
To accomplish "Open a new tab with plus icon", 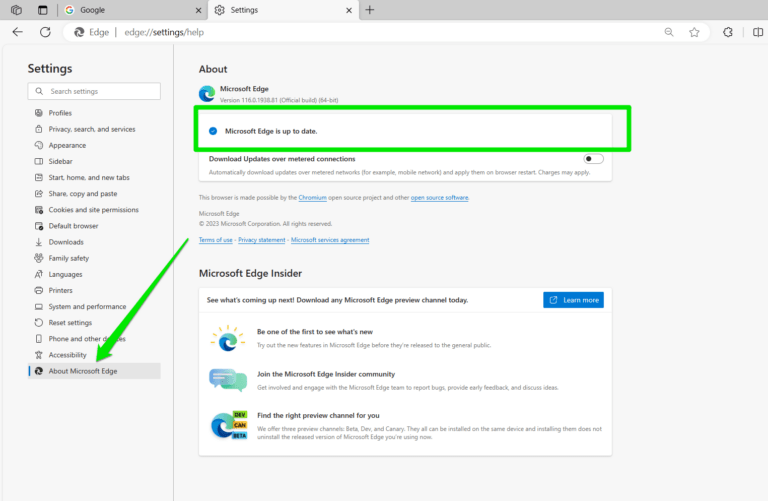I will point(370,10).
